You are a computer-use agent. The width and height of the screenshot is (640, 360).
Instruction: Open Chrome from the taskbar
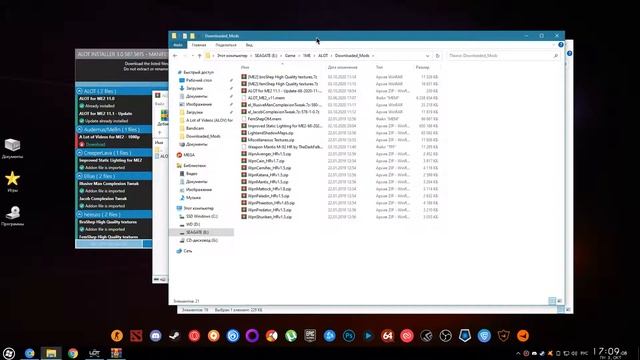tap(73, 353)
